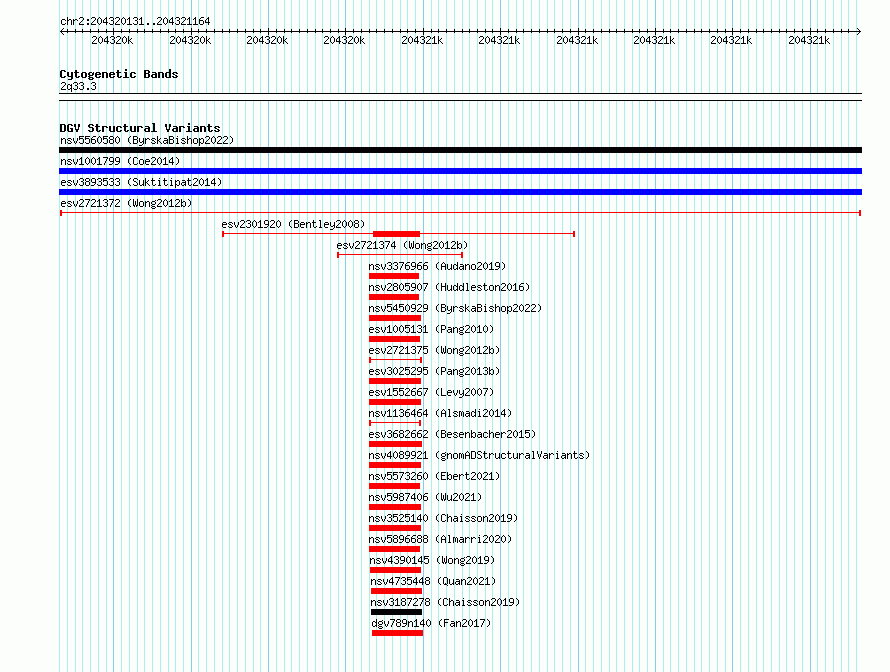
Task: Click esv3025295 (Pang2013b) label
Action: tap(434, 371)
